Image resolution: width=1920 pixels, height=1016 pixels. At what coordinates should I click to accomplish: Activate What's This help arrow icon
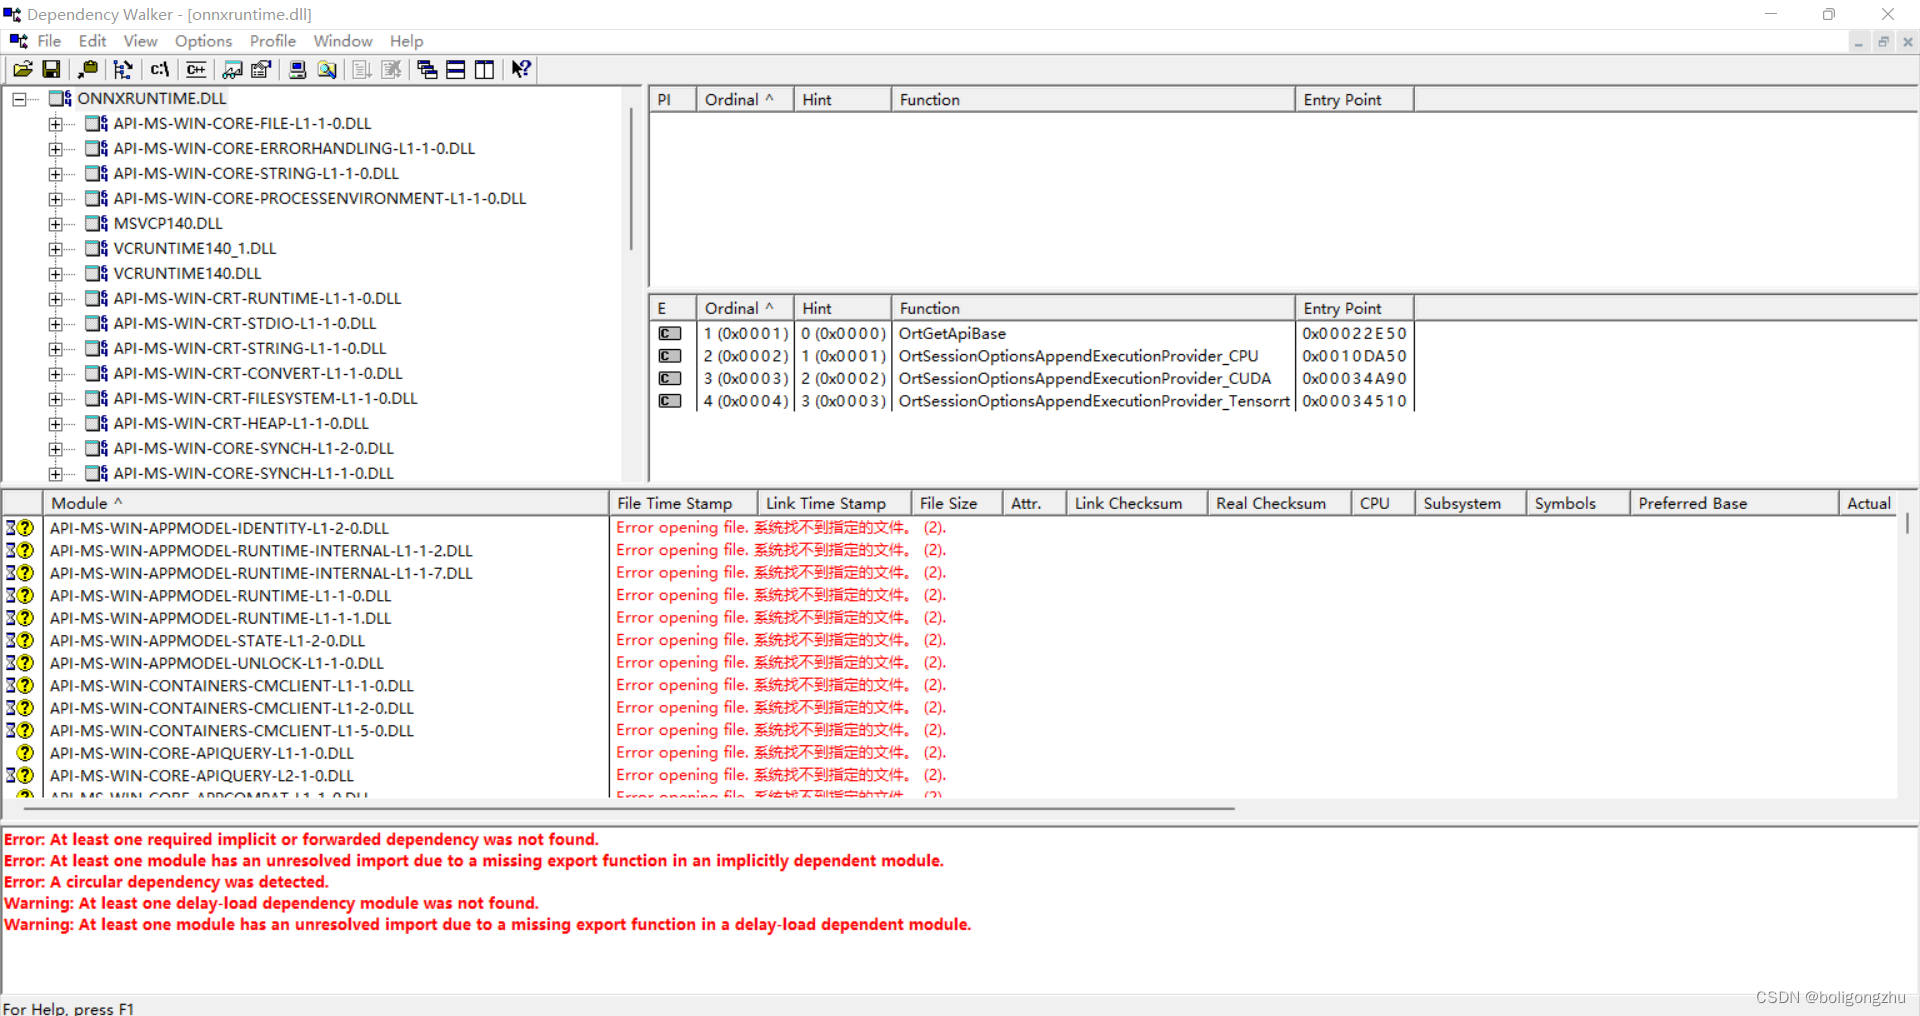(520, 69)
